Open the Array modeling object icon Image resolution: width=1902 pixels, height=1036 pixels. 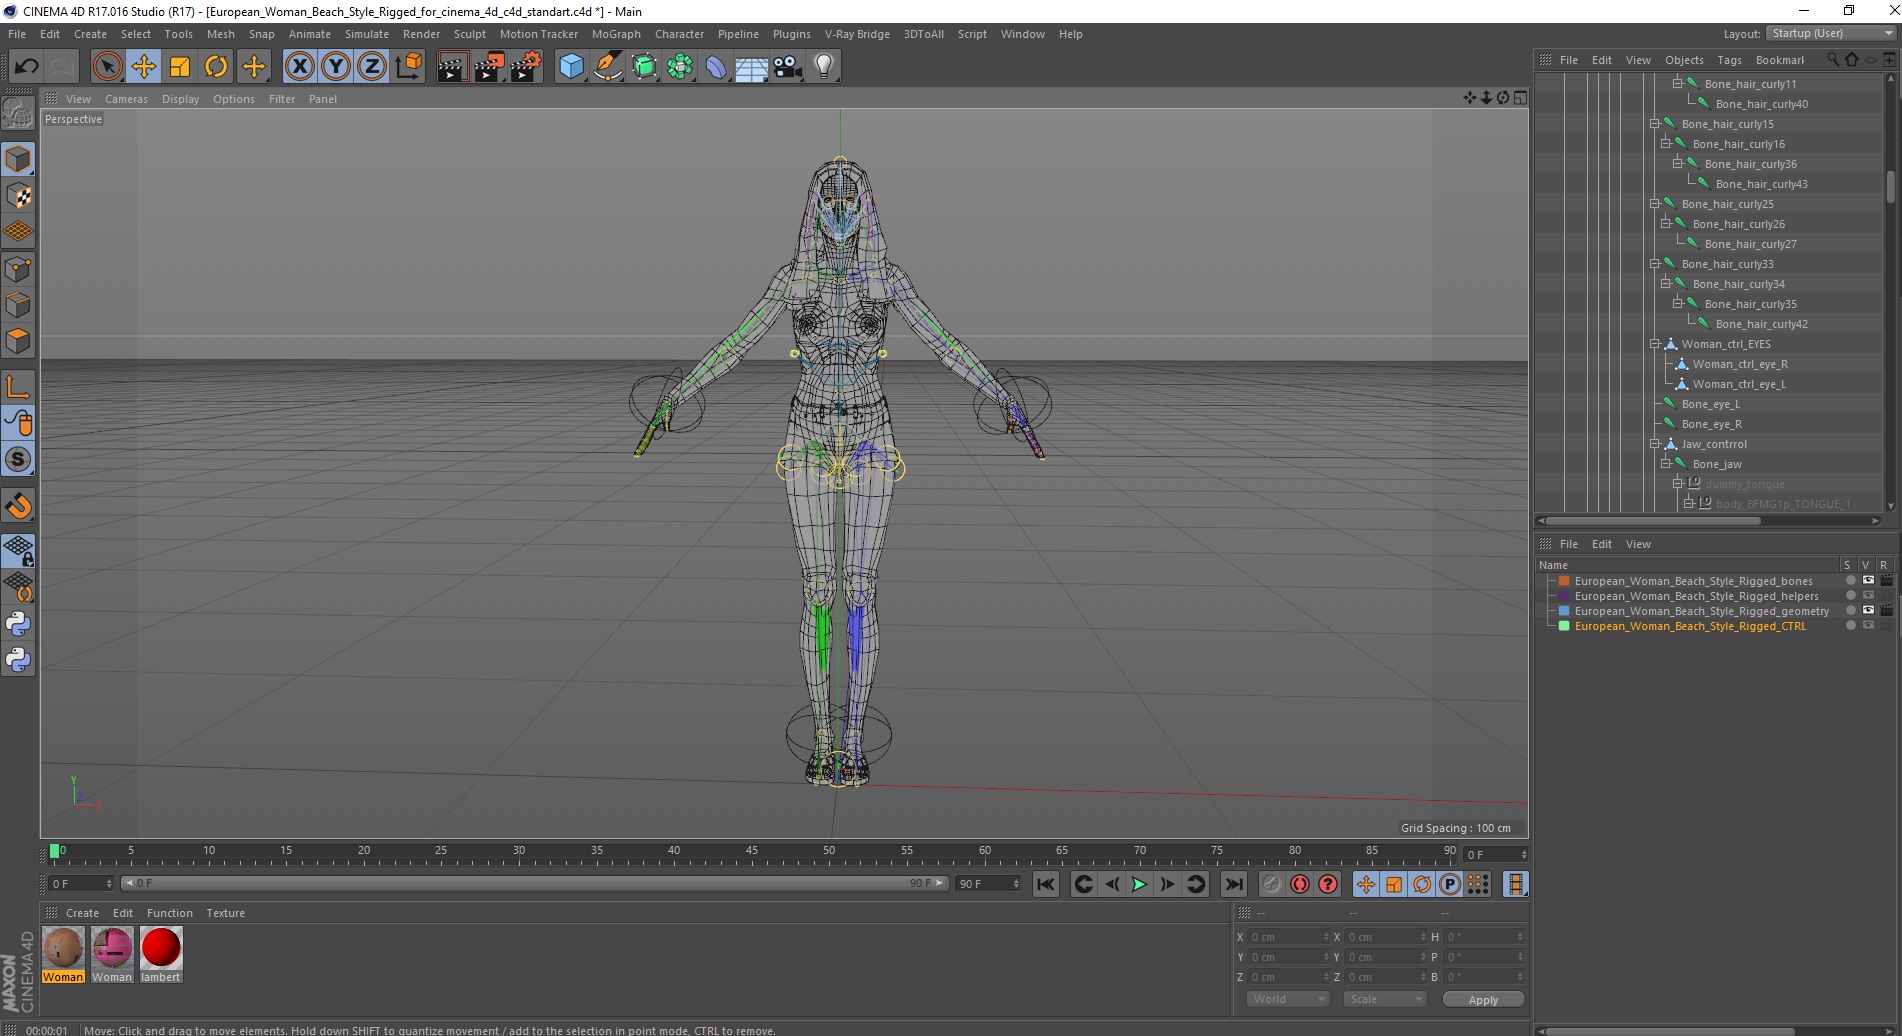click(x=680, y=67)
